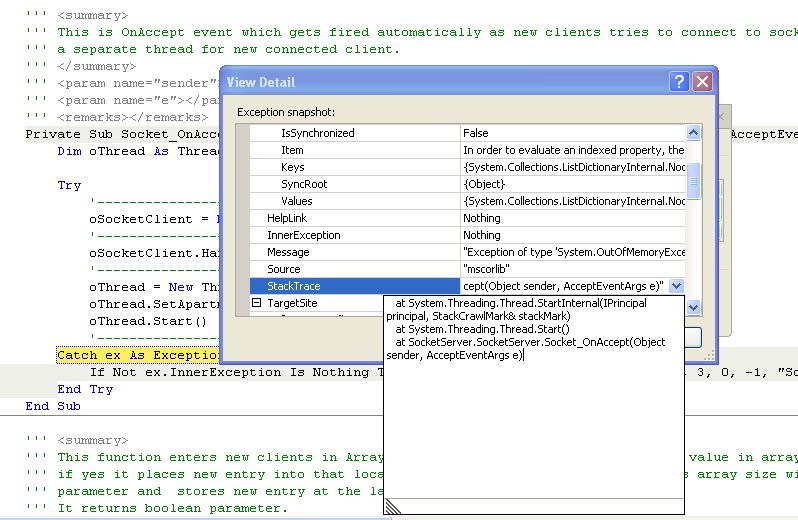Image resolution: width=798 pixels, height=520 pixels.
Task: Open the StackTrace value dropdown arrow
Action: 676,286
